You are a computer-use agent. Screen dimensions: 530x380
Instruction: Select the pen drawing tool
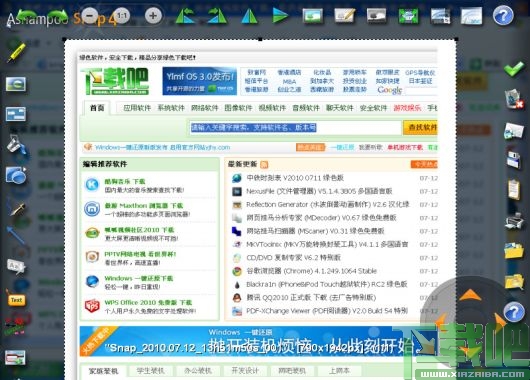pyautogui.click(x=18, y=209)
